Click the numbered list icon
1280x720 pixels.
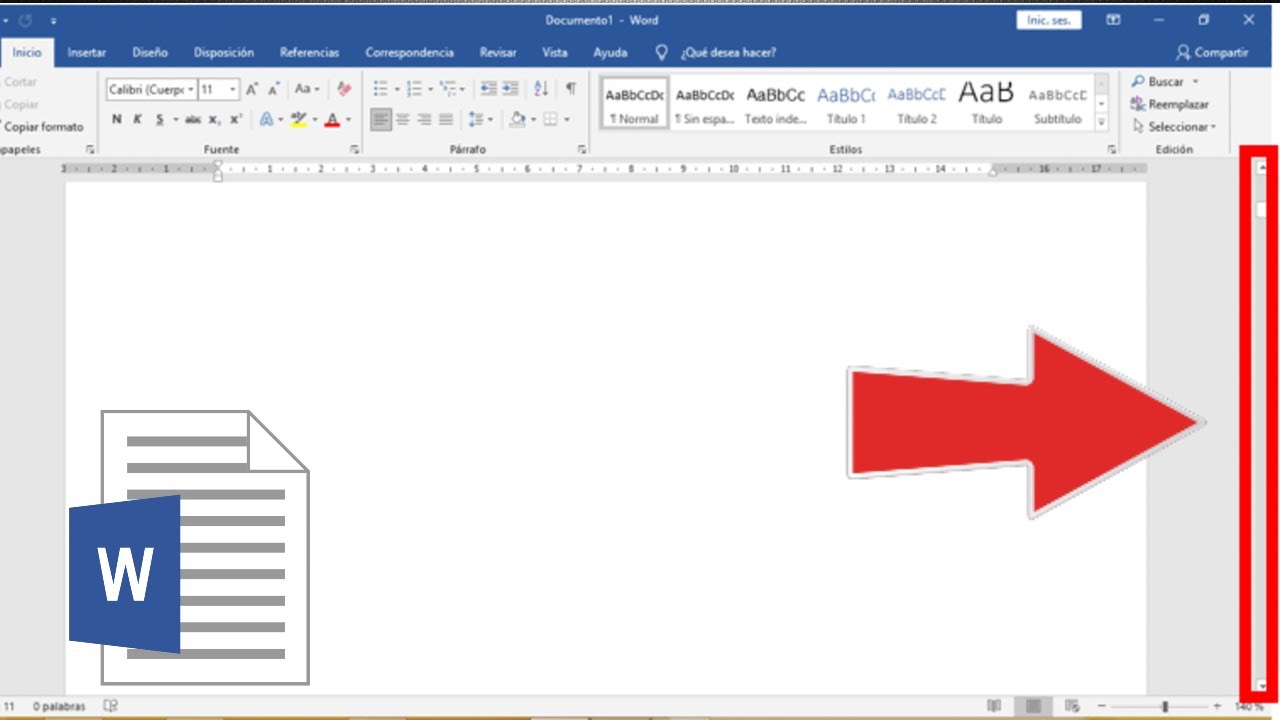click(x=414, y=89)
